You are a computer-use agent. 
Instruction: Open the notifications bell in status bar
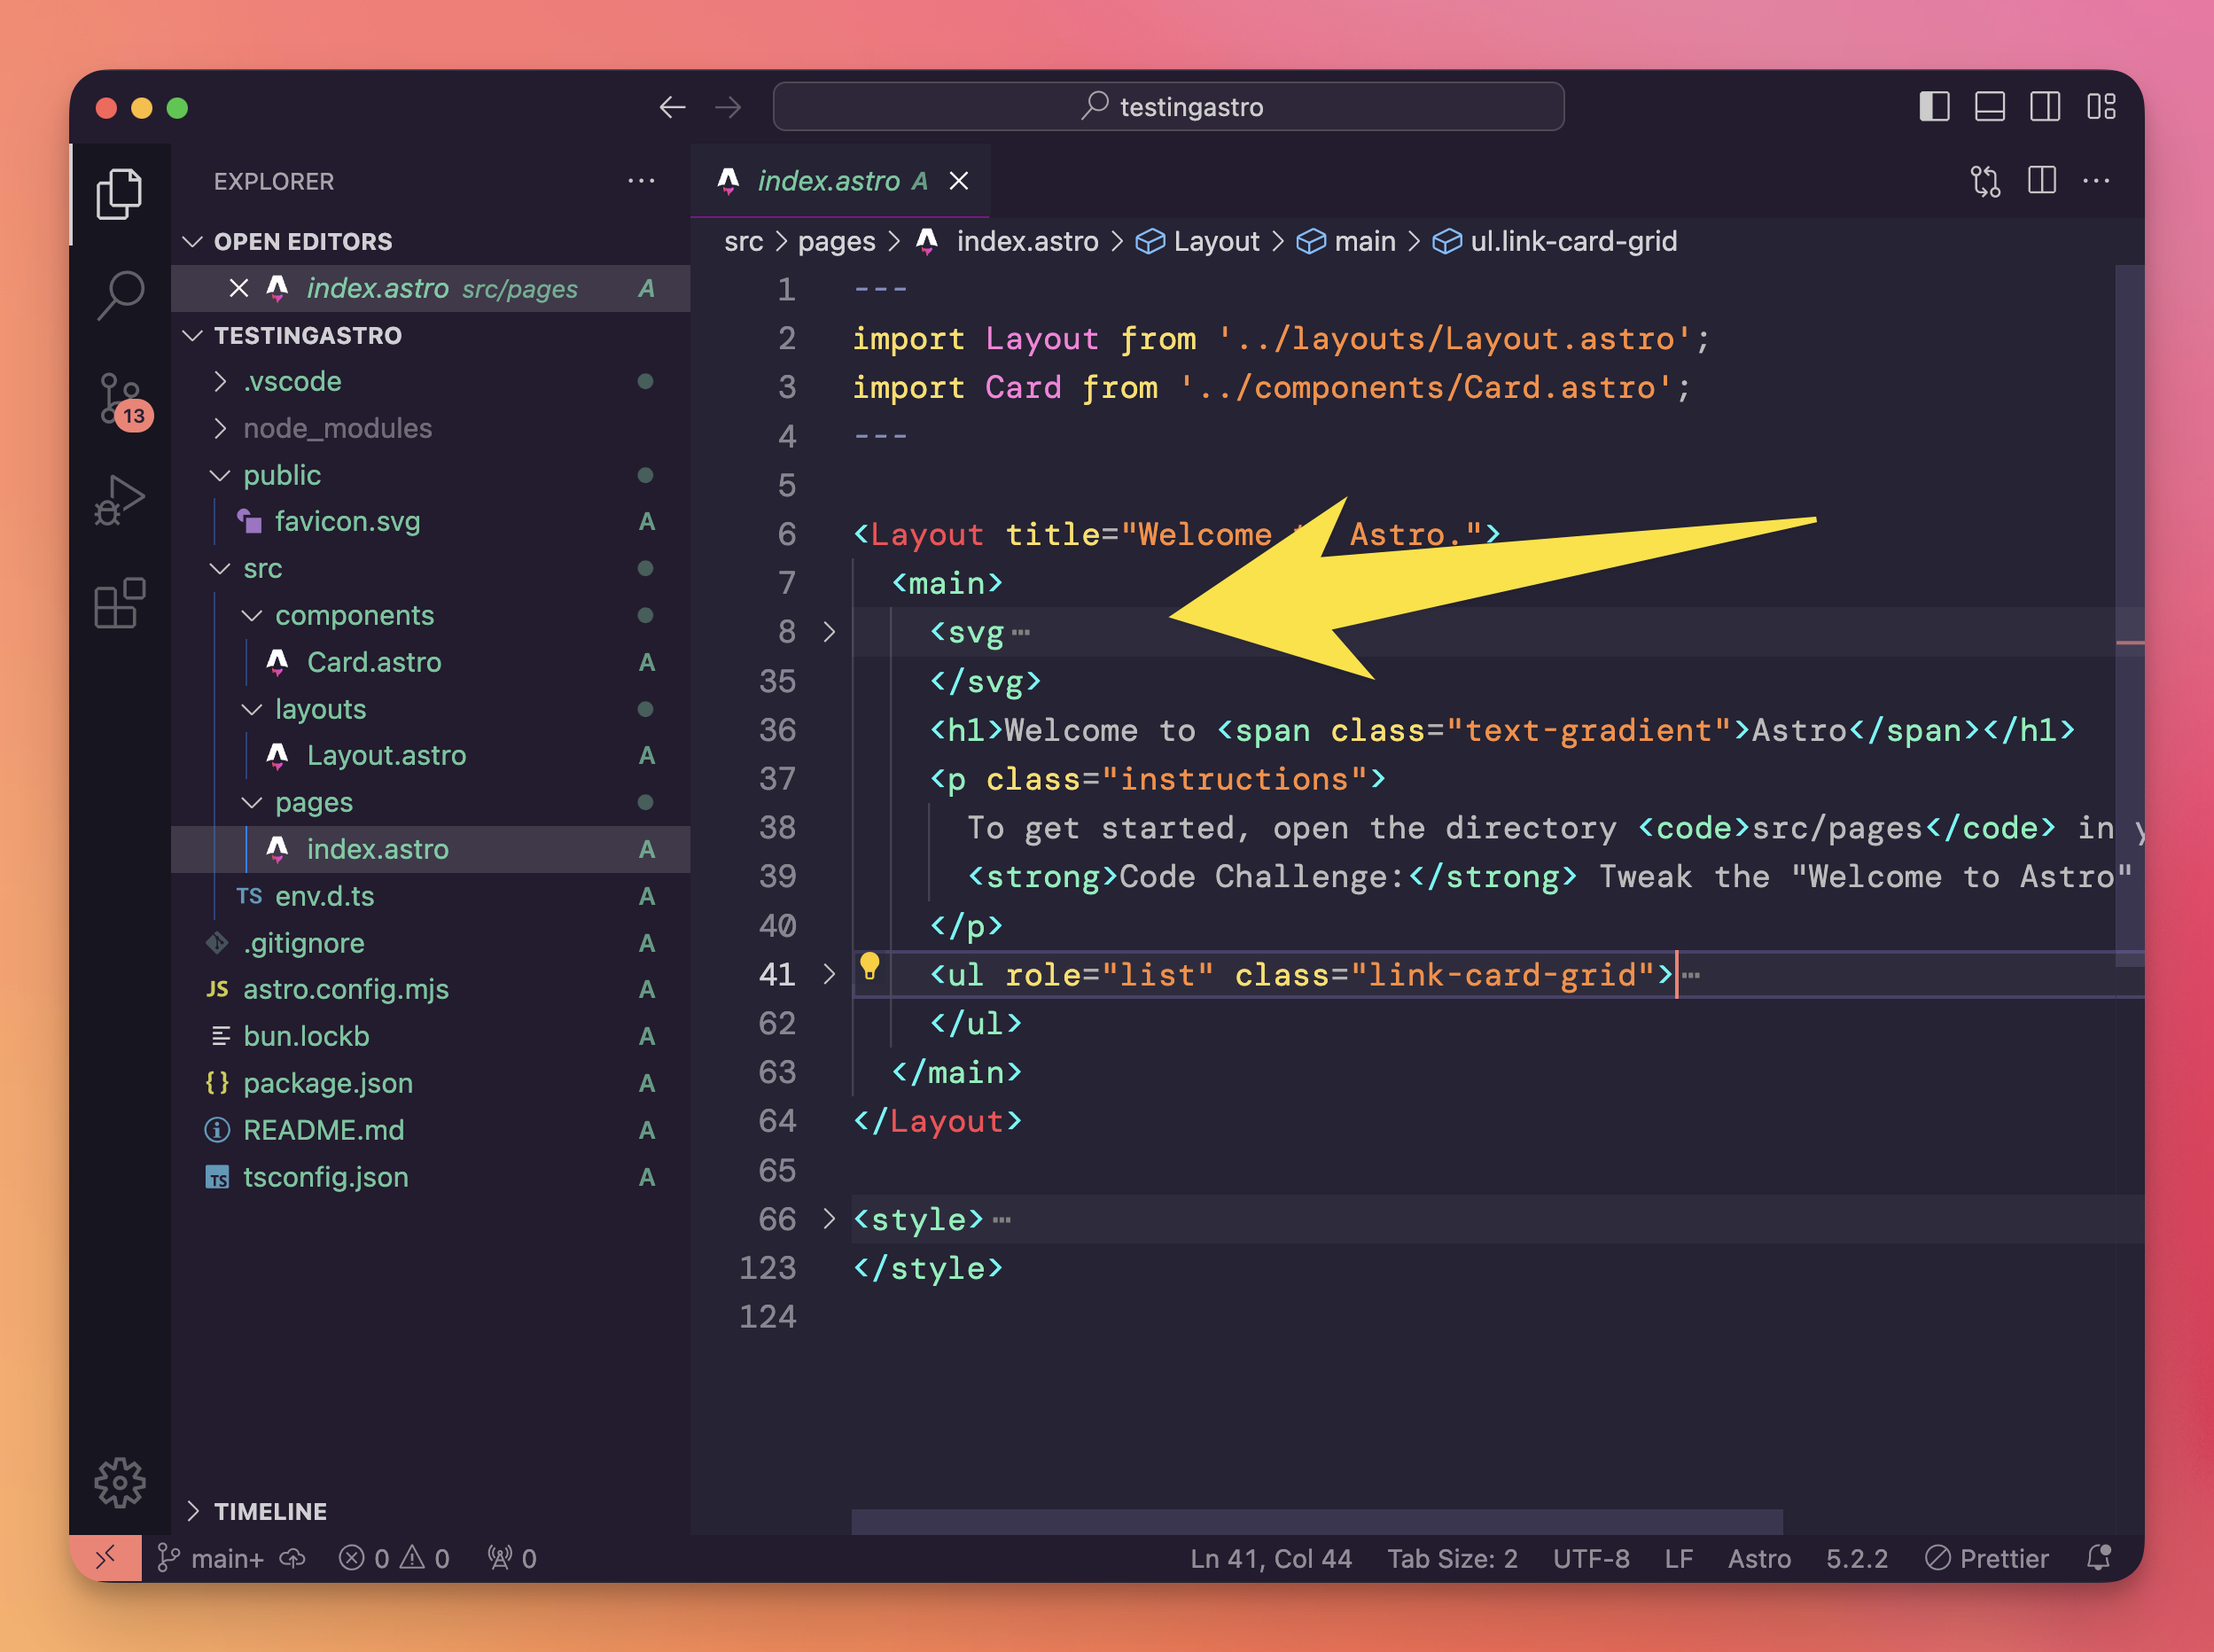[2098, 1558]
